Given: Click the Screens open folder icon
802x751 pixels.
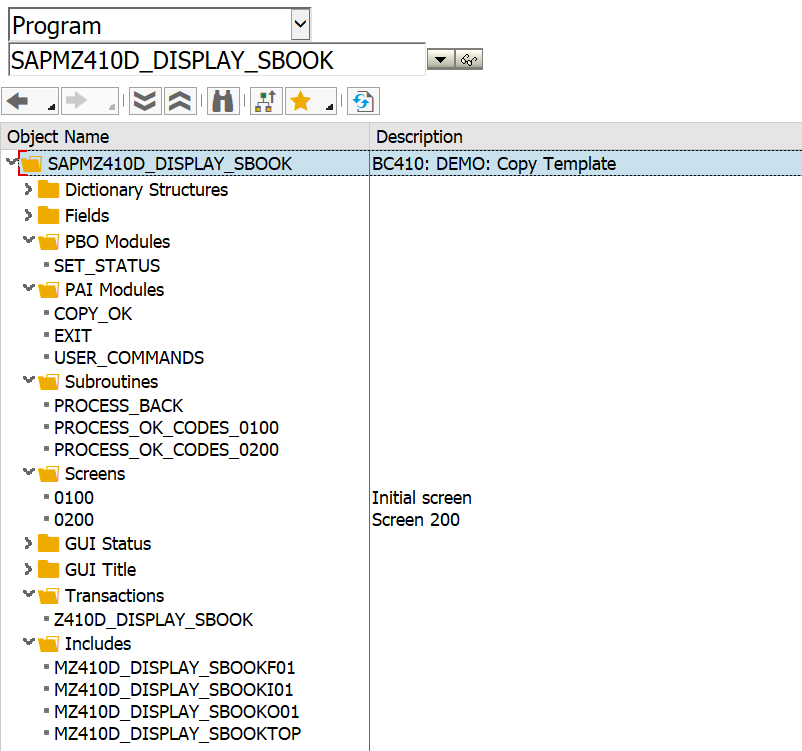Looking at the screenshot, I should (x=49, y=474).
